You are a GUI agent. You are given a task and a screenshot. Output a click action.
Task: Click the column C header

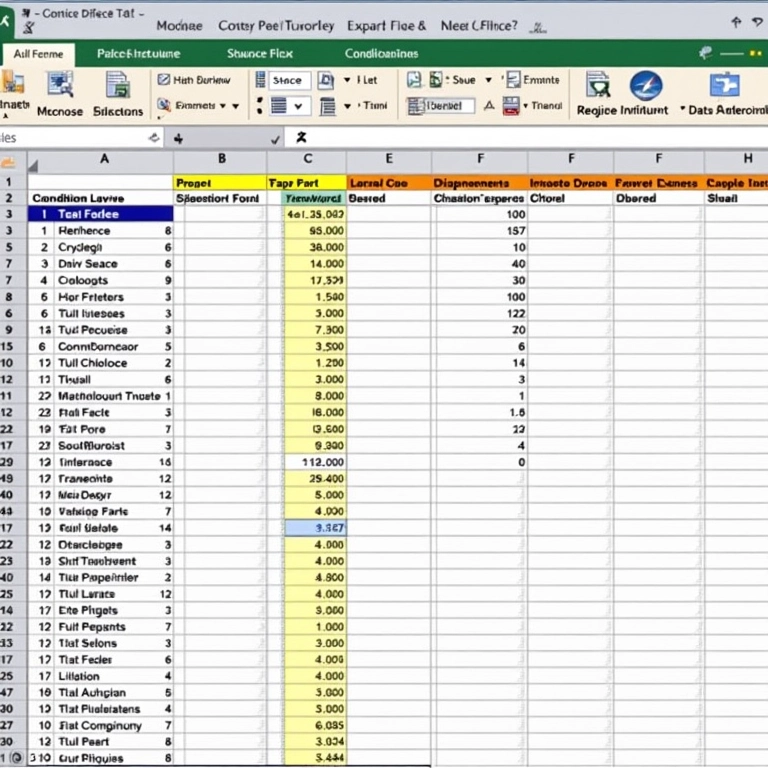tap(307, 159)
